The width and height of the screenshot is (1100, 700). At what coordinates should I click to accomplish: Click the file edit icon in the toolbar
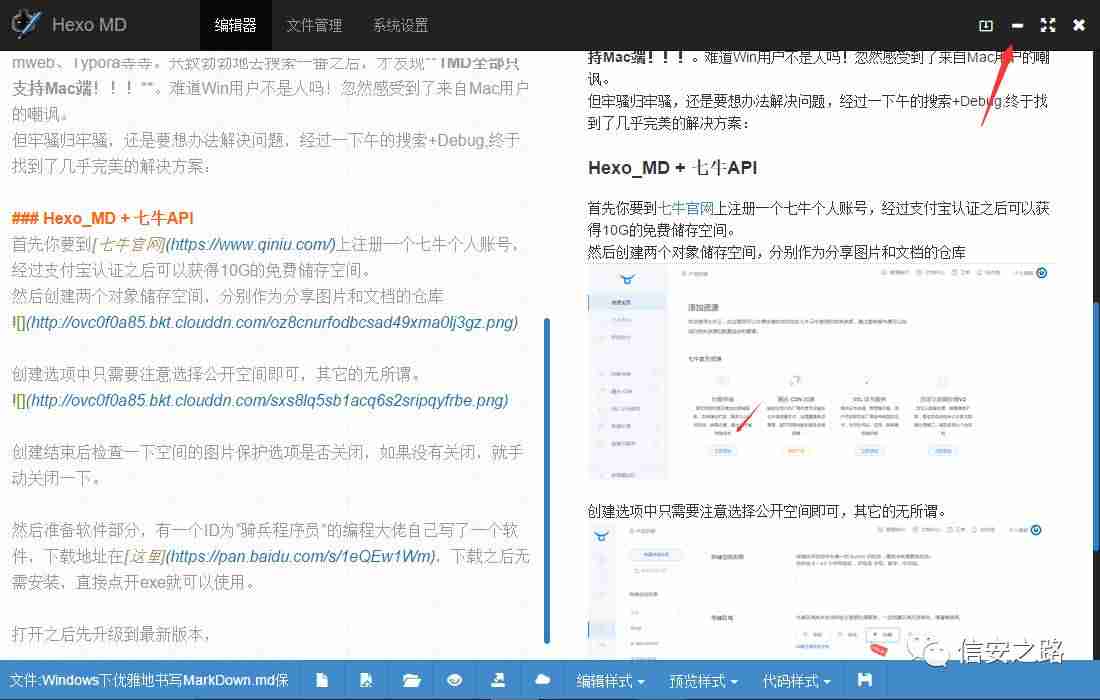click(x=366, y=680)
